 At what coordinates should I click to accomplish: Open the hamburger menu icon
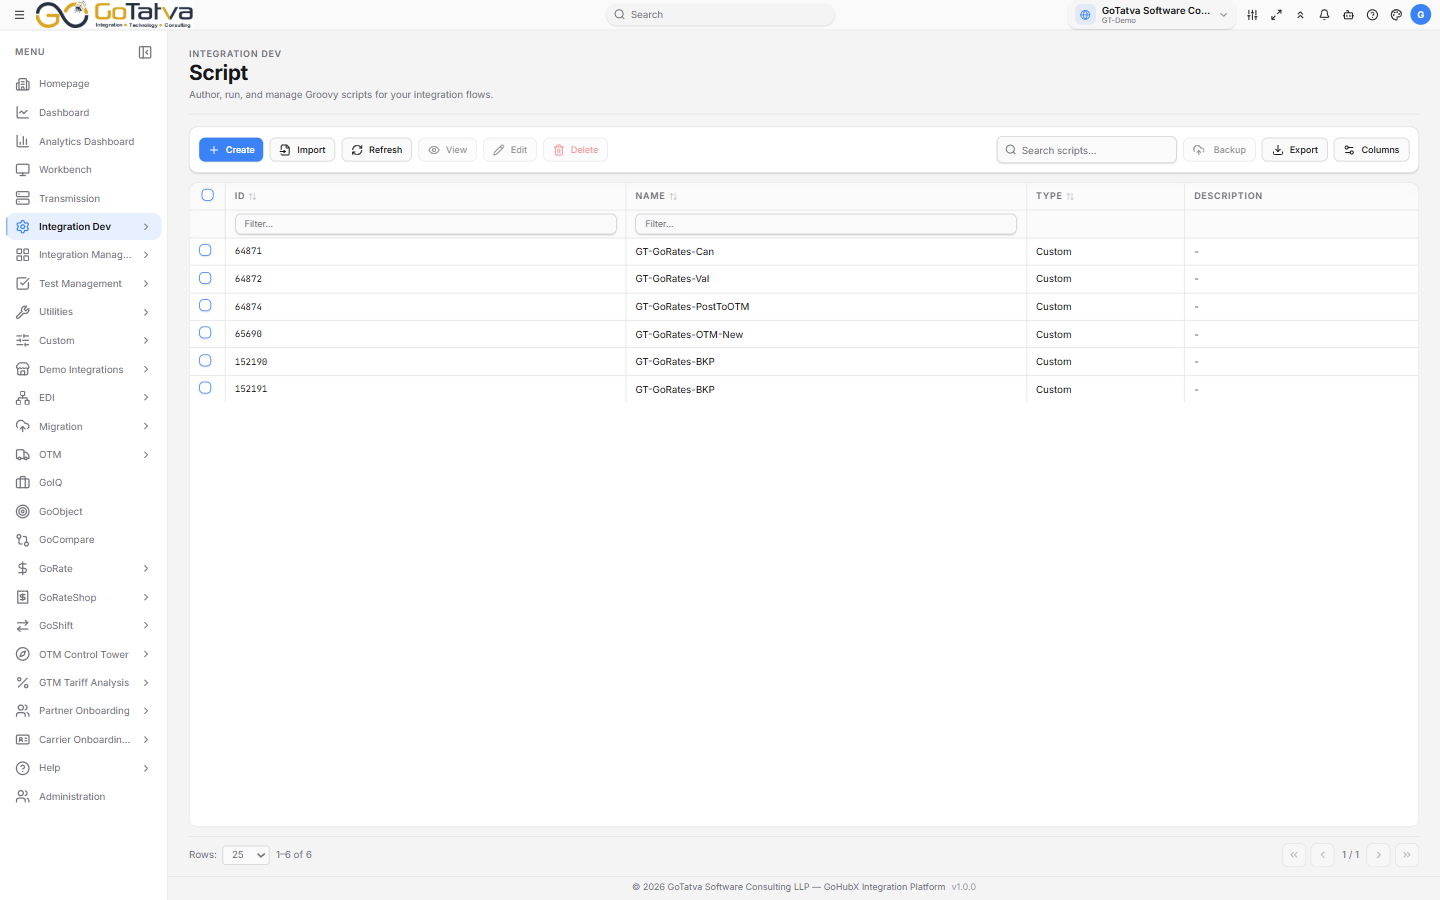19,15
